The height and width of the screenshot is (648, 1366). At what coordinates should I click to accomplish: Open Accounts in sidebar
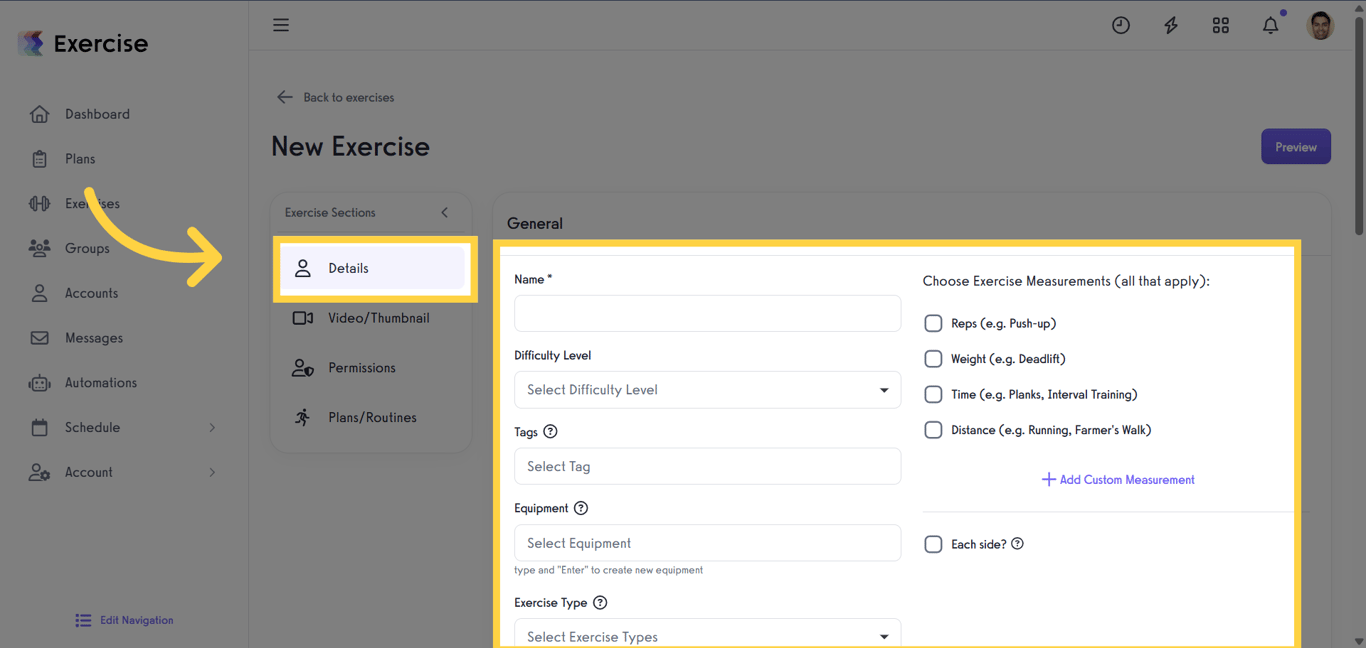[91, 293]
